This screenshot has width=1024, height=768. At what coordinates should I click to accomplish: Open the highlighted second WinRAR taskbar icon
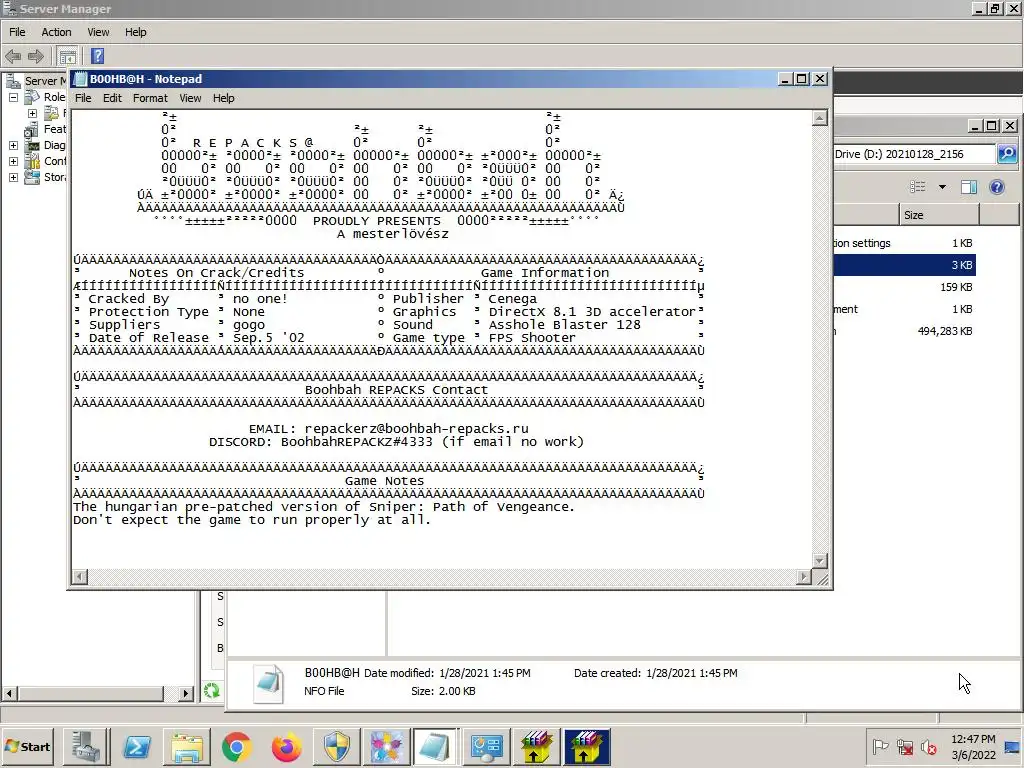coord(586,747)
